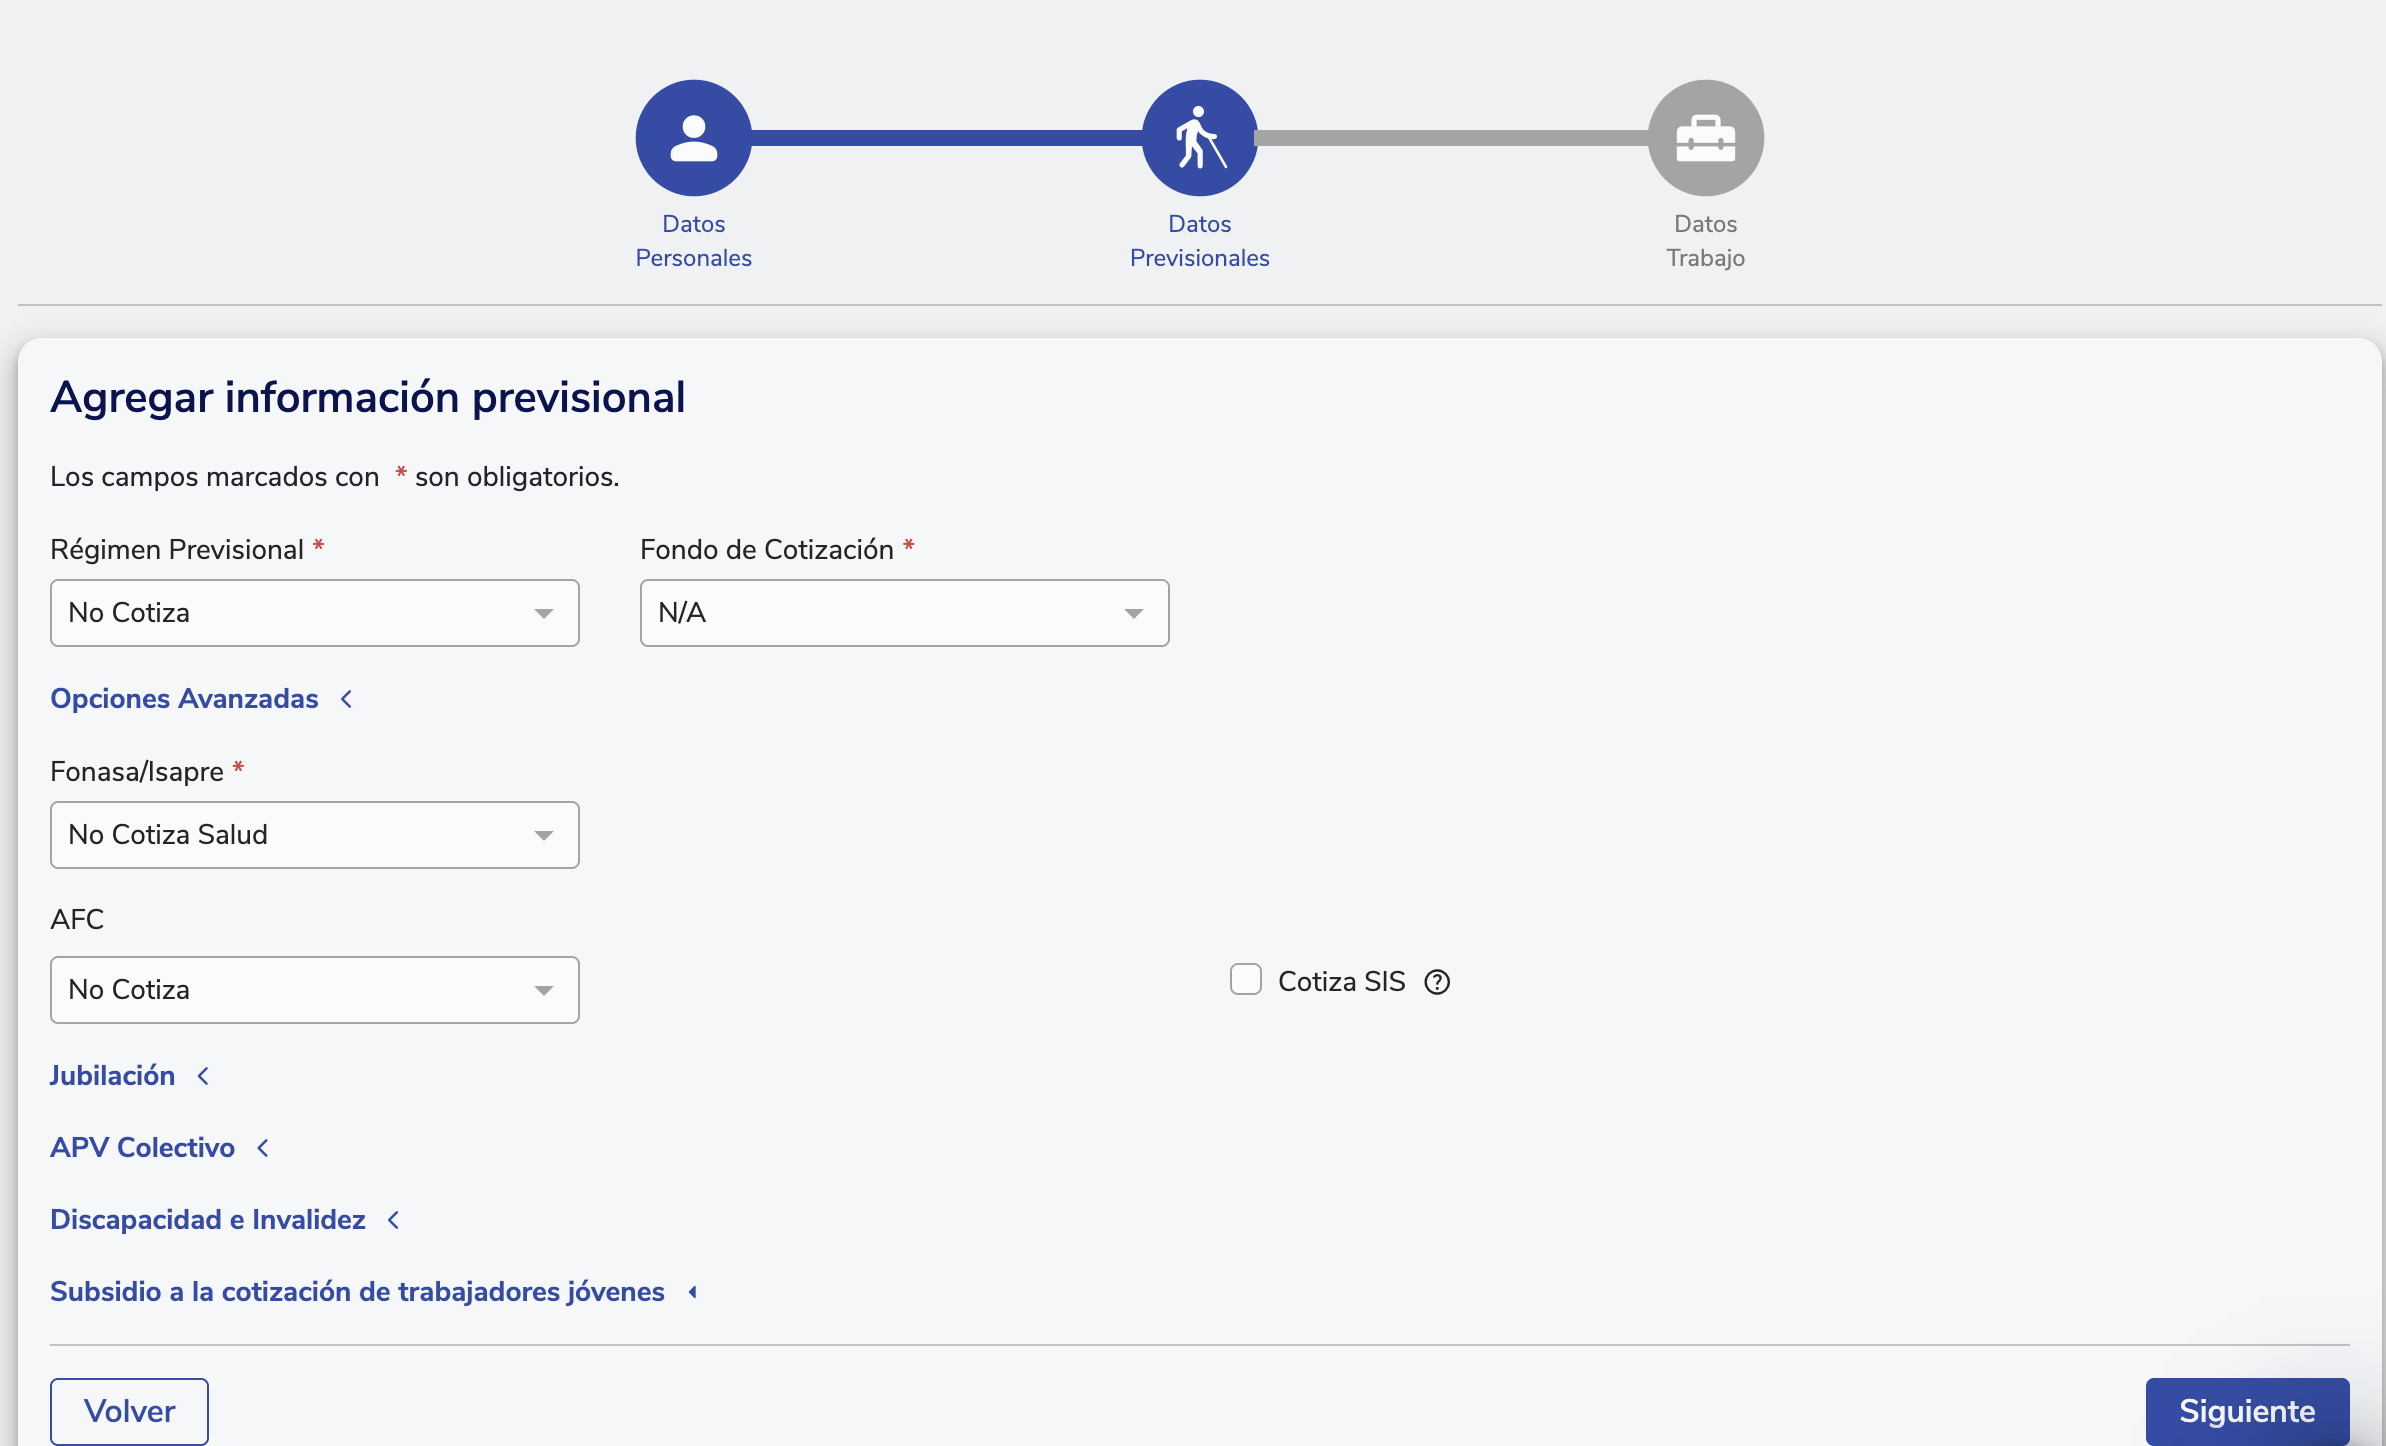Screen dimensions: 2386x1446
Task: Click the Datos Previsionales step label
Action: click(x=1199, y=241)
